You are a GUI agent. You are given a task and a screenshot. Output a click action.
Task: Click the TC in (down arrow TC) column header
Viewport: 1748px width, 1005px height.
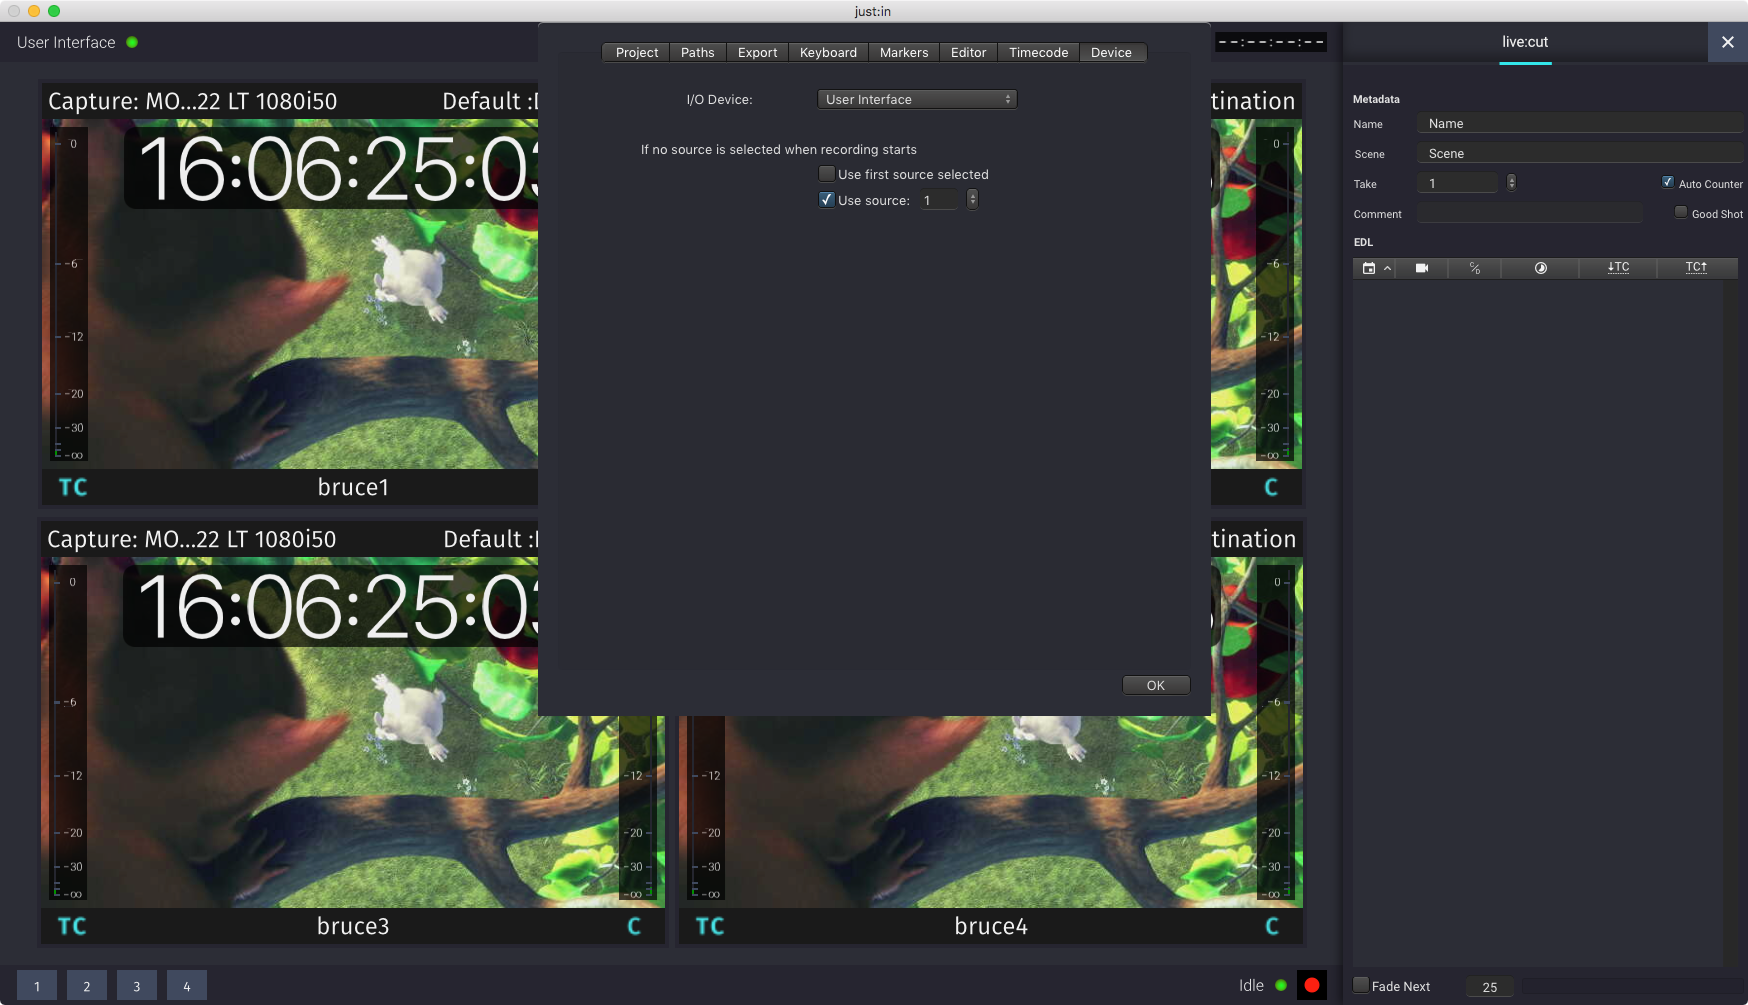click(1618, 268)
